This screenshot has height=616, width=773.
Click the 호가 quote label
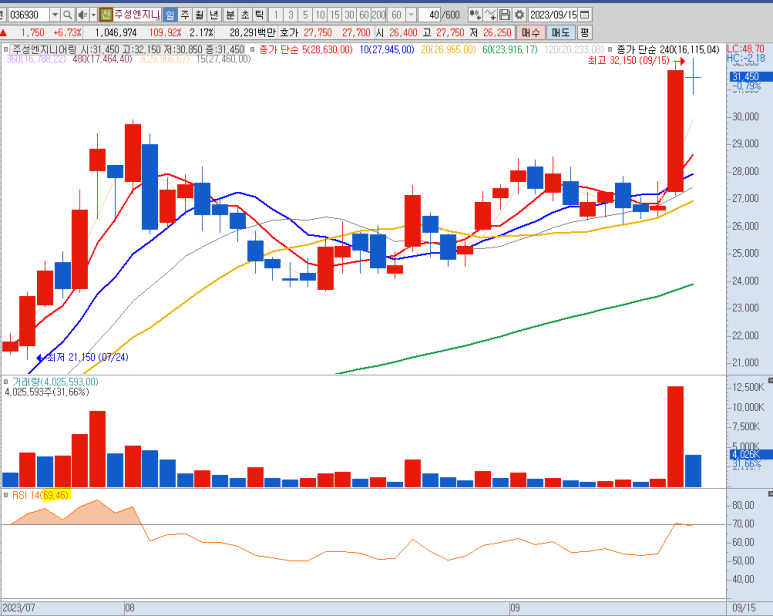click(x=289, y=33)
